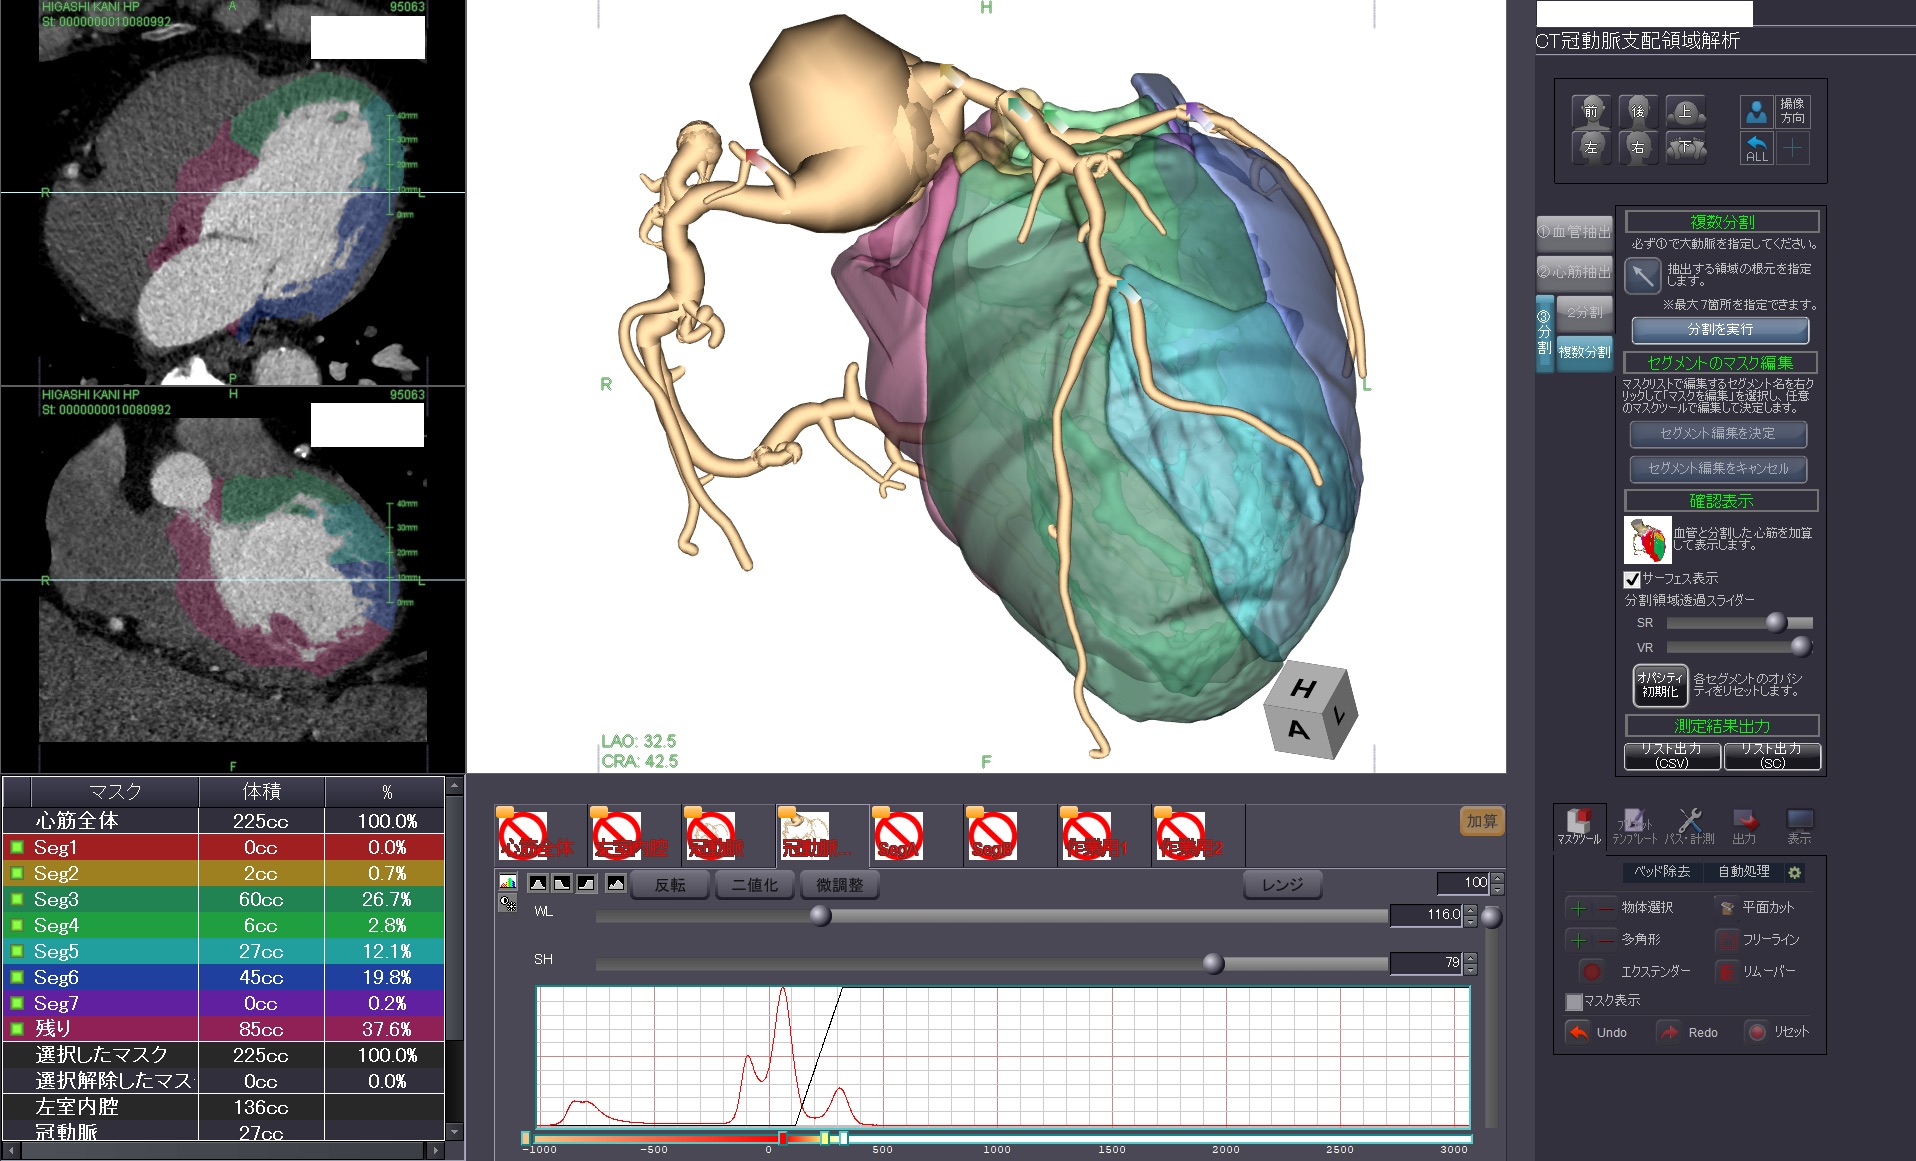
Task: Toggle visibility square of Seg3 row
Action: pyautogui.click(x=17, y=899)
